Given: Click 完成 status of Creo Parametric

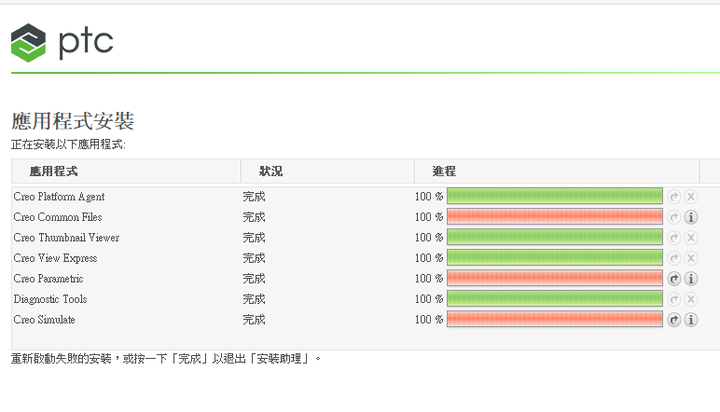Looking at the screenshot, I should (x=254, y=279).
